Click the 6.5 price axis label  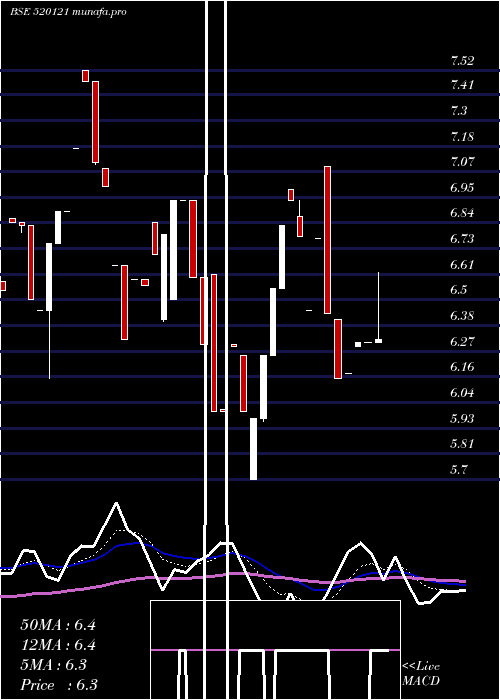[x=458, y=290]
